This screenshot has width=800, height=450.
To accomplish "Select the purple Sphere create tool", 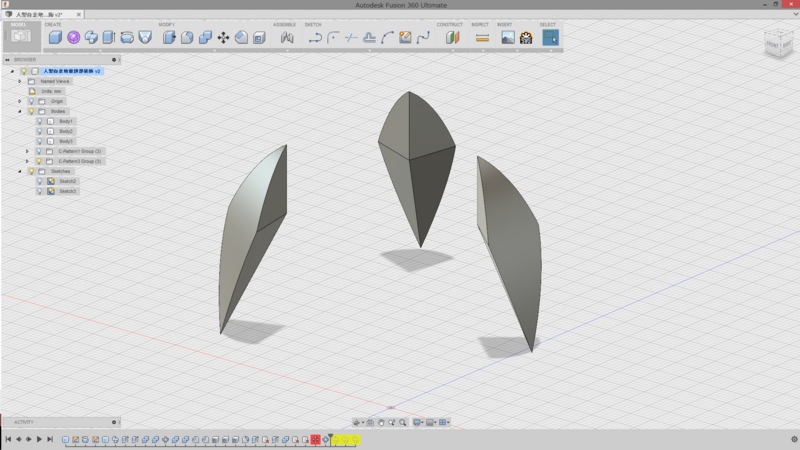I will tap(73, 37).
